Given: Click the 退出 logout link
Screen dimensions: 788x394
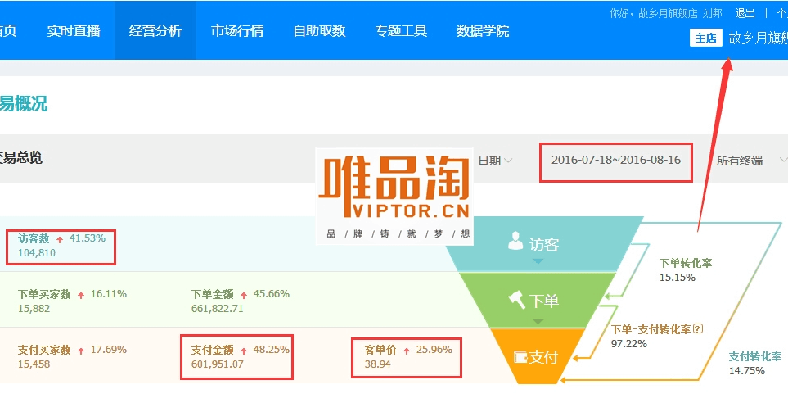Looking at the screenshot, I should pos(745,13).
